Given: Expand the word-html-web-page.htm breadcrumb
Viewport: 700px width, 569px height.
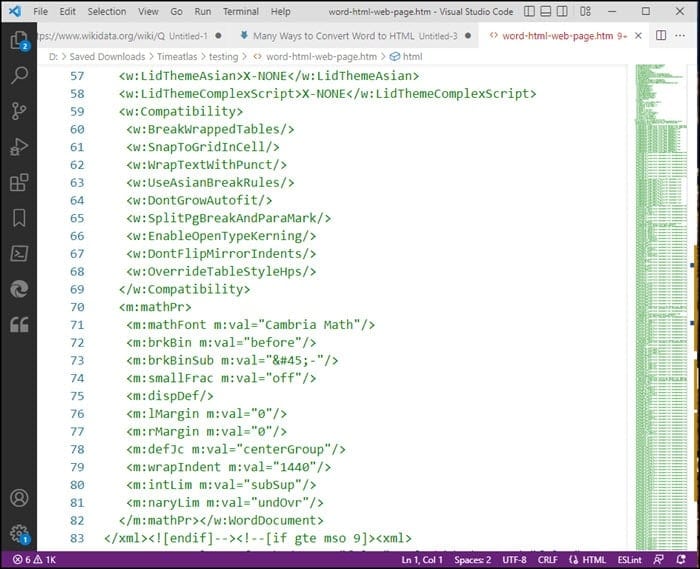Looking at the screenshot, I should pos(315,57).
